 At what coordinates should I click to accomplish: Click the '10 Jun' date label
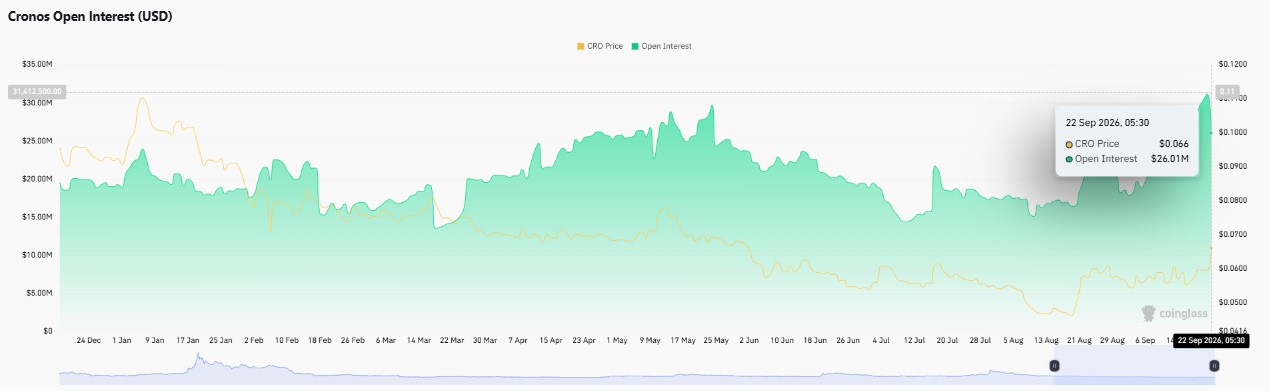coord(782,340)
